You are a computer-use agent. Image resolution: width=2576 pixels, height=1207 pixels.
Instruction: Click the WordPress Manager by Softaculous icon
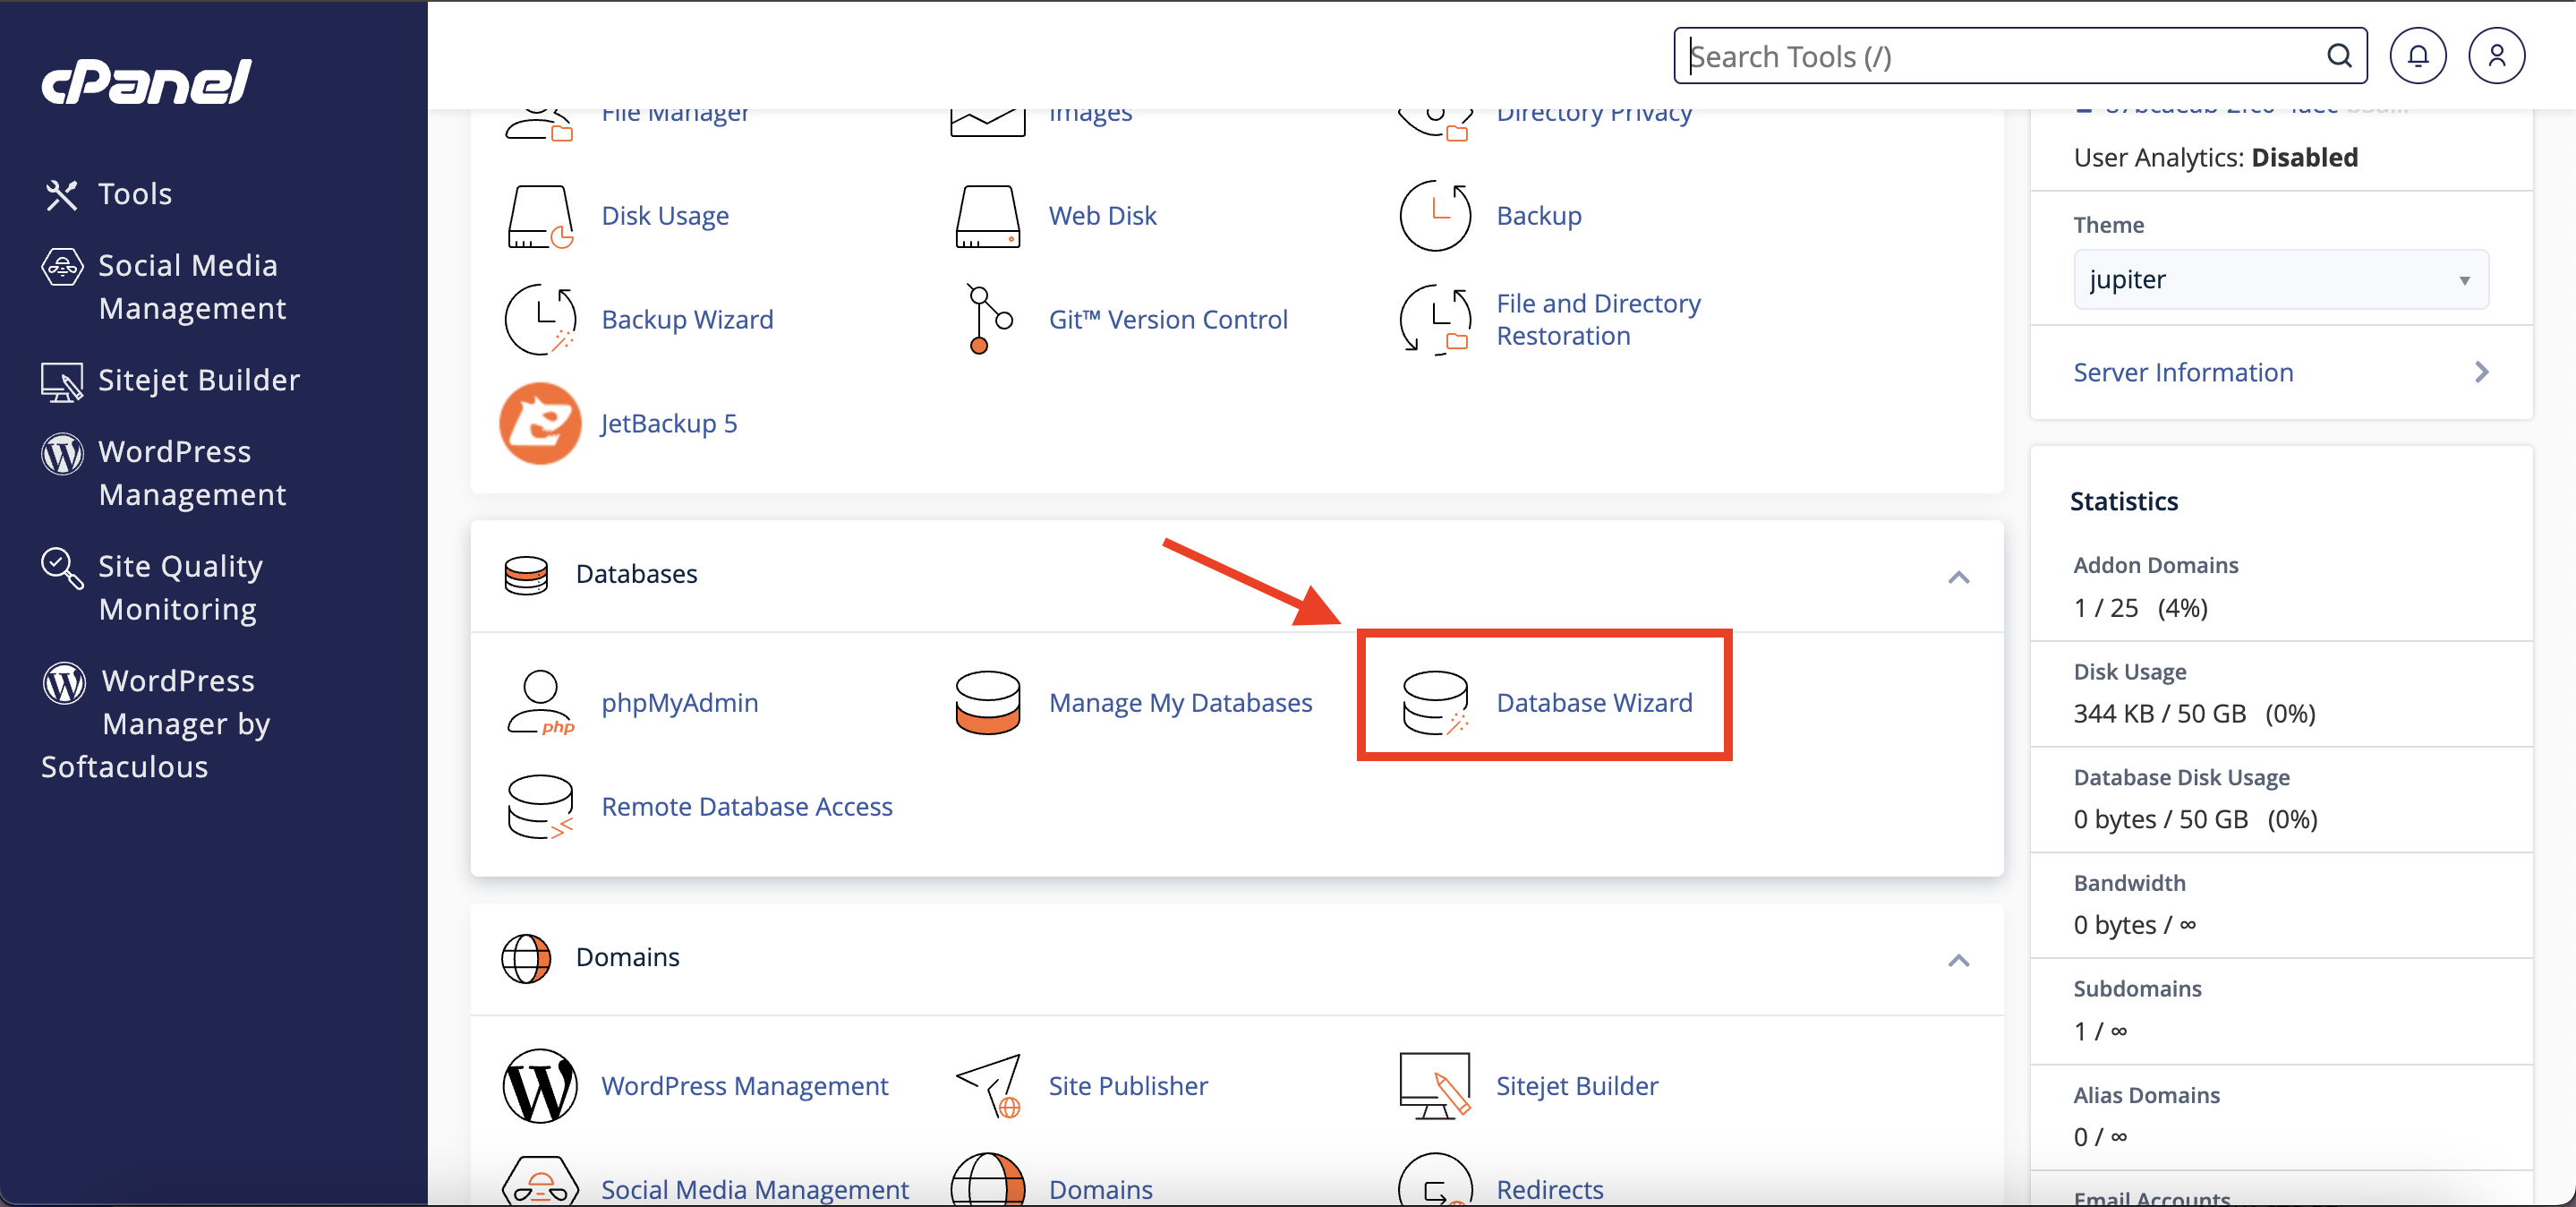tap(64, 683)
